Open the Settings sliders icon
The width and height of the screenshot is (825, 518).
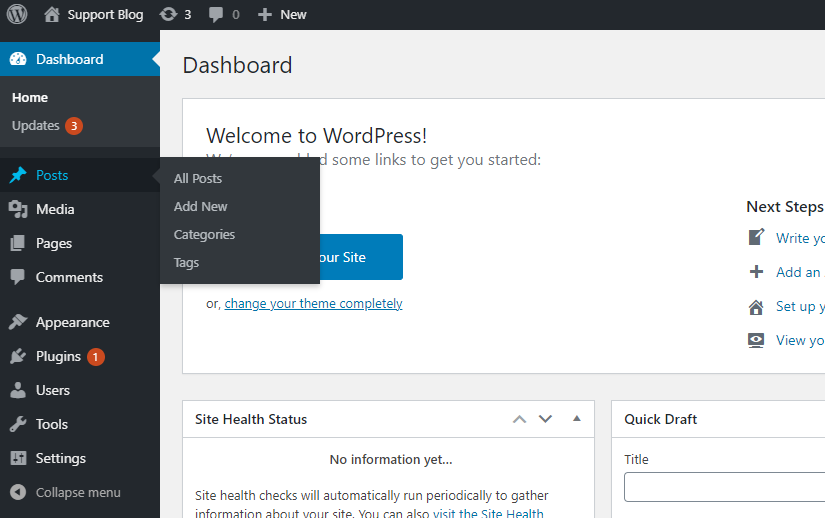click(x=18, y=458)
